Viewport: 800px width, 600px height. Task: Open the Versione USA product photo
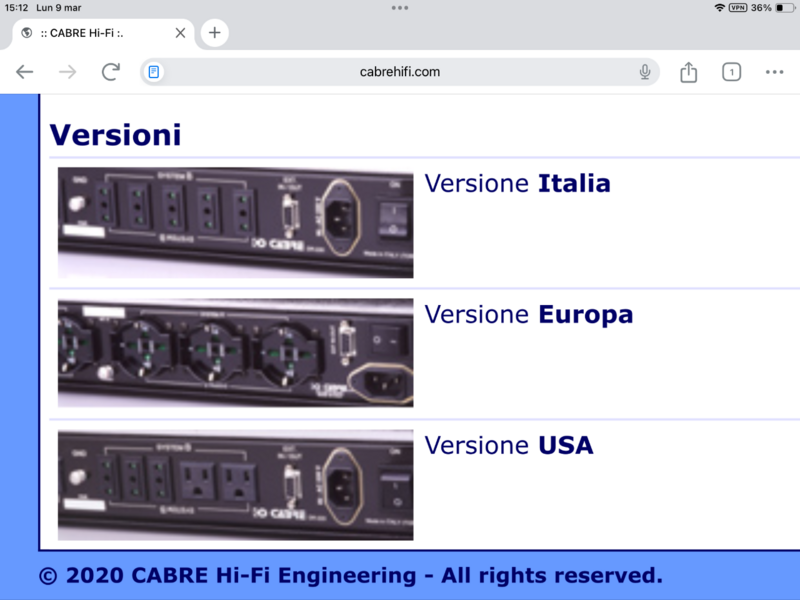235,485
